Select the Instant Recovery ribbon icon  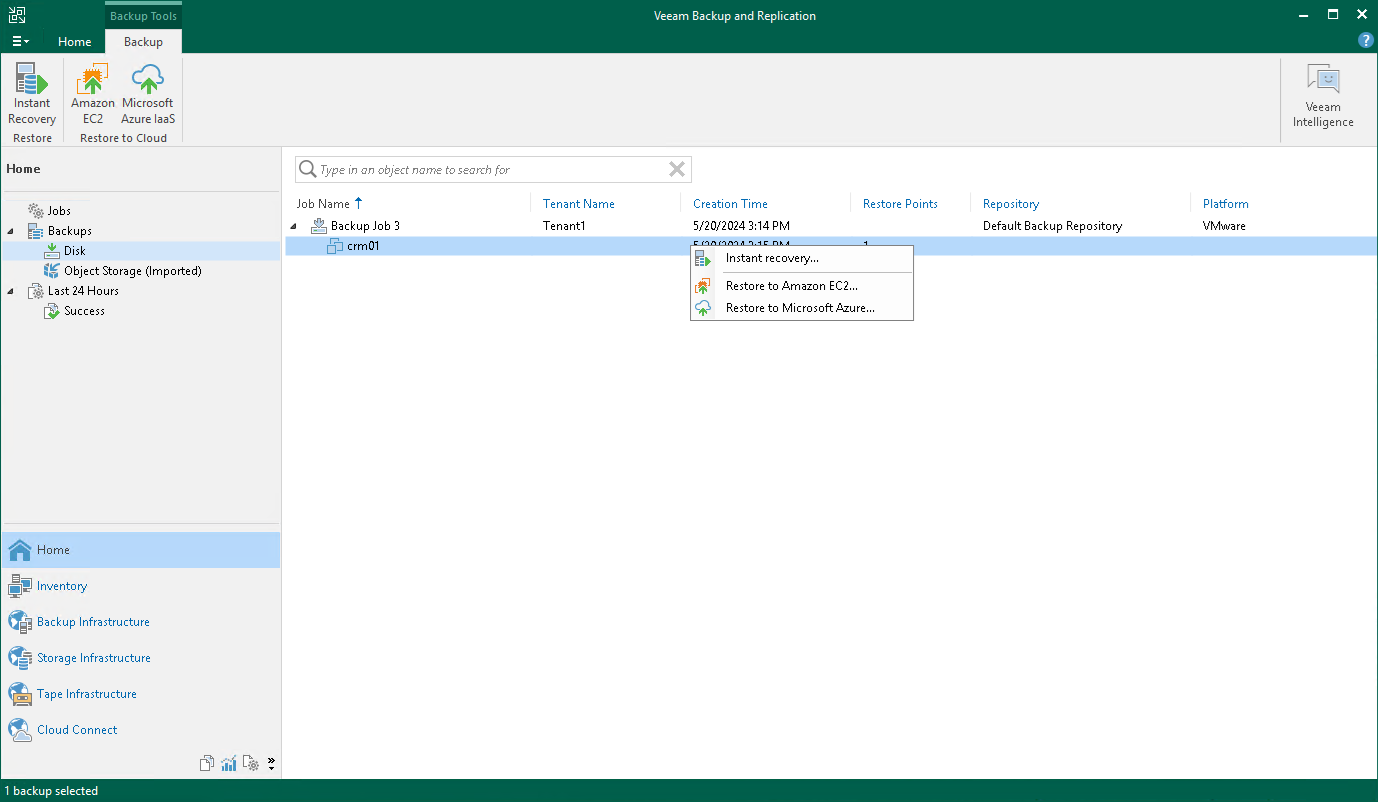pyautogui.click(x=31, y=90)
